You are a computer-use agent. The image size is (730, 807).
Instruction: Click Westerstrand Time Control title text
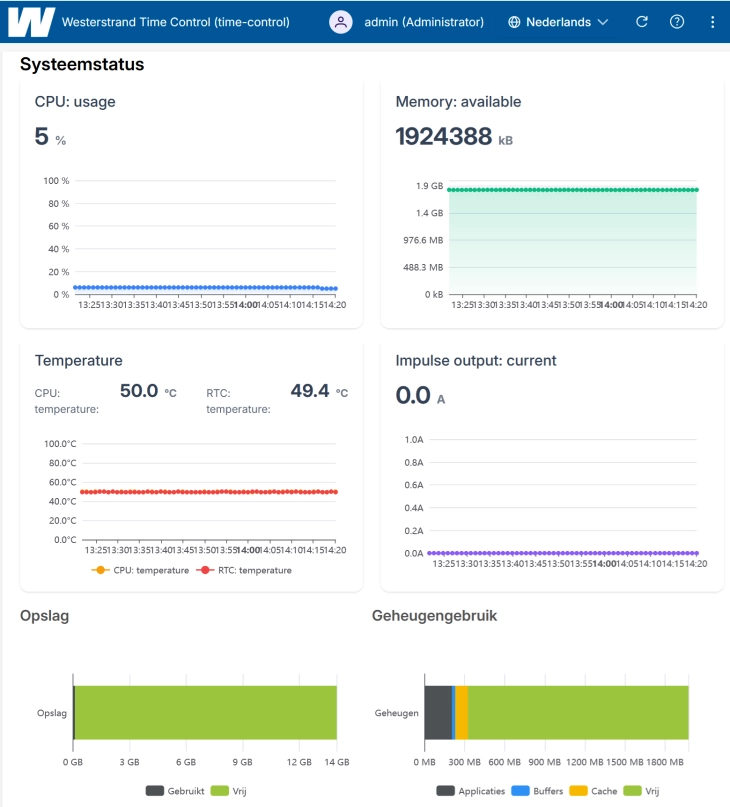[x=176, y=22]
